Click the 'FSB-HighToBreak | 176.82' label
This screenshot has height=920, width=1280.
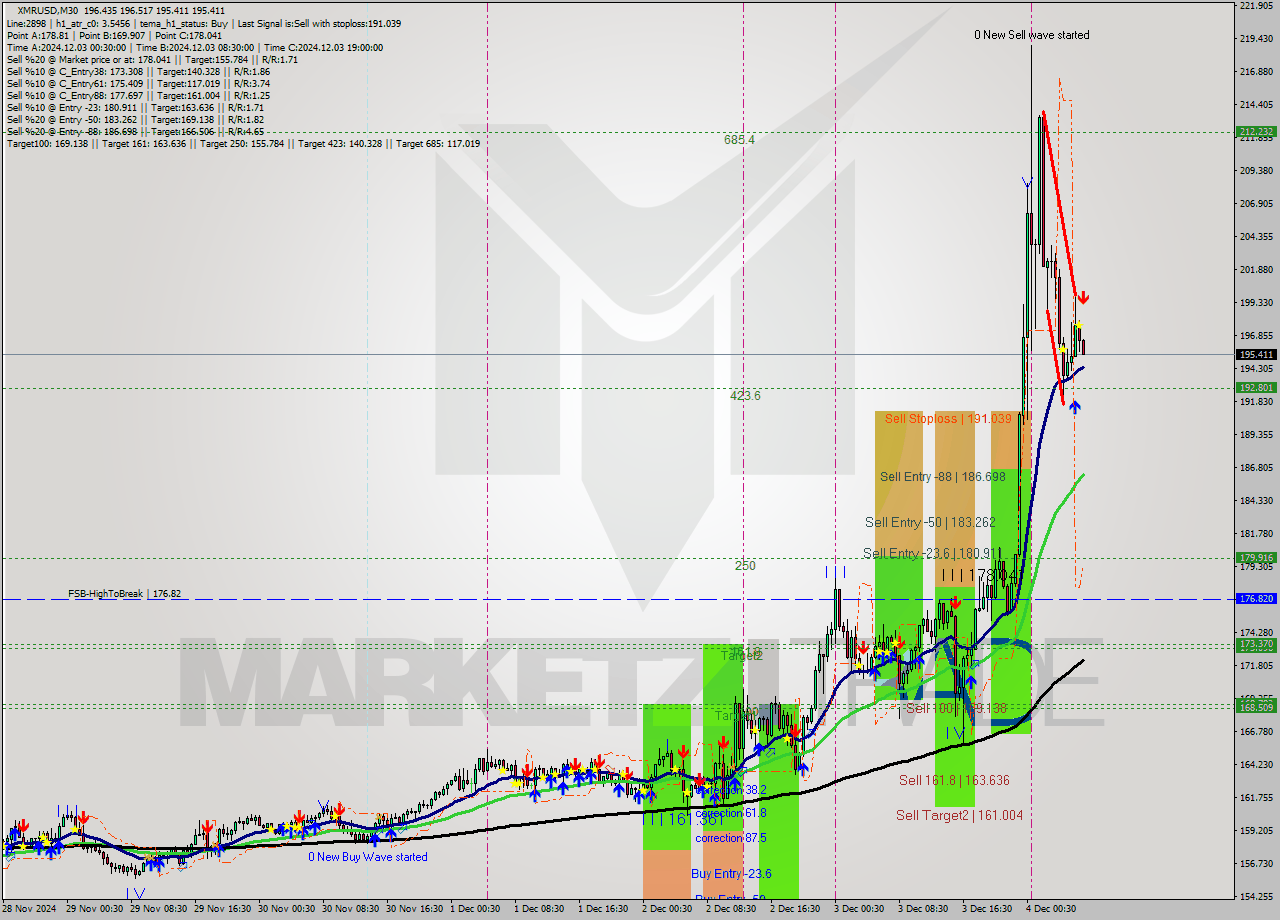click(x=125, y=594)
